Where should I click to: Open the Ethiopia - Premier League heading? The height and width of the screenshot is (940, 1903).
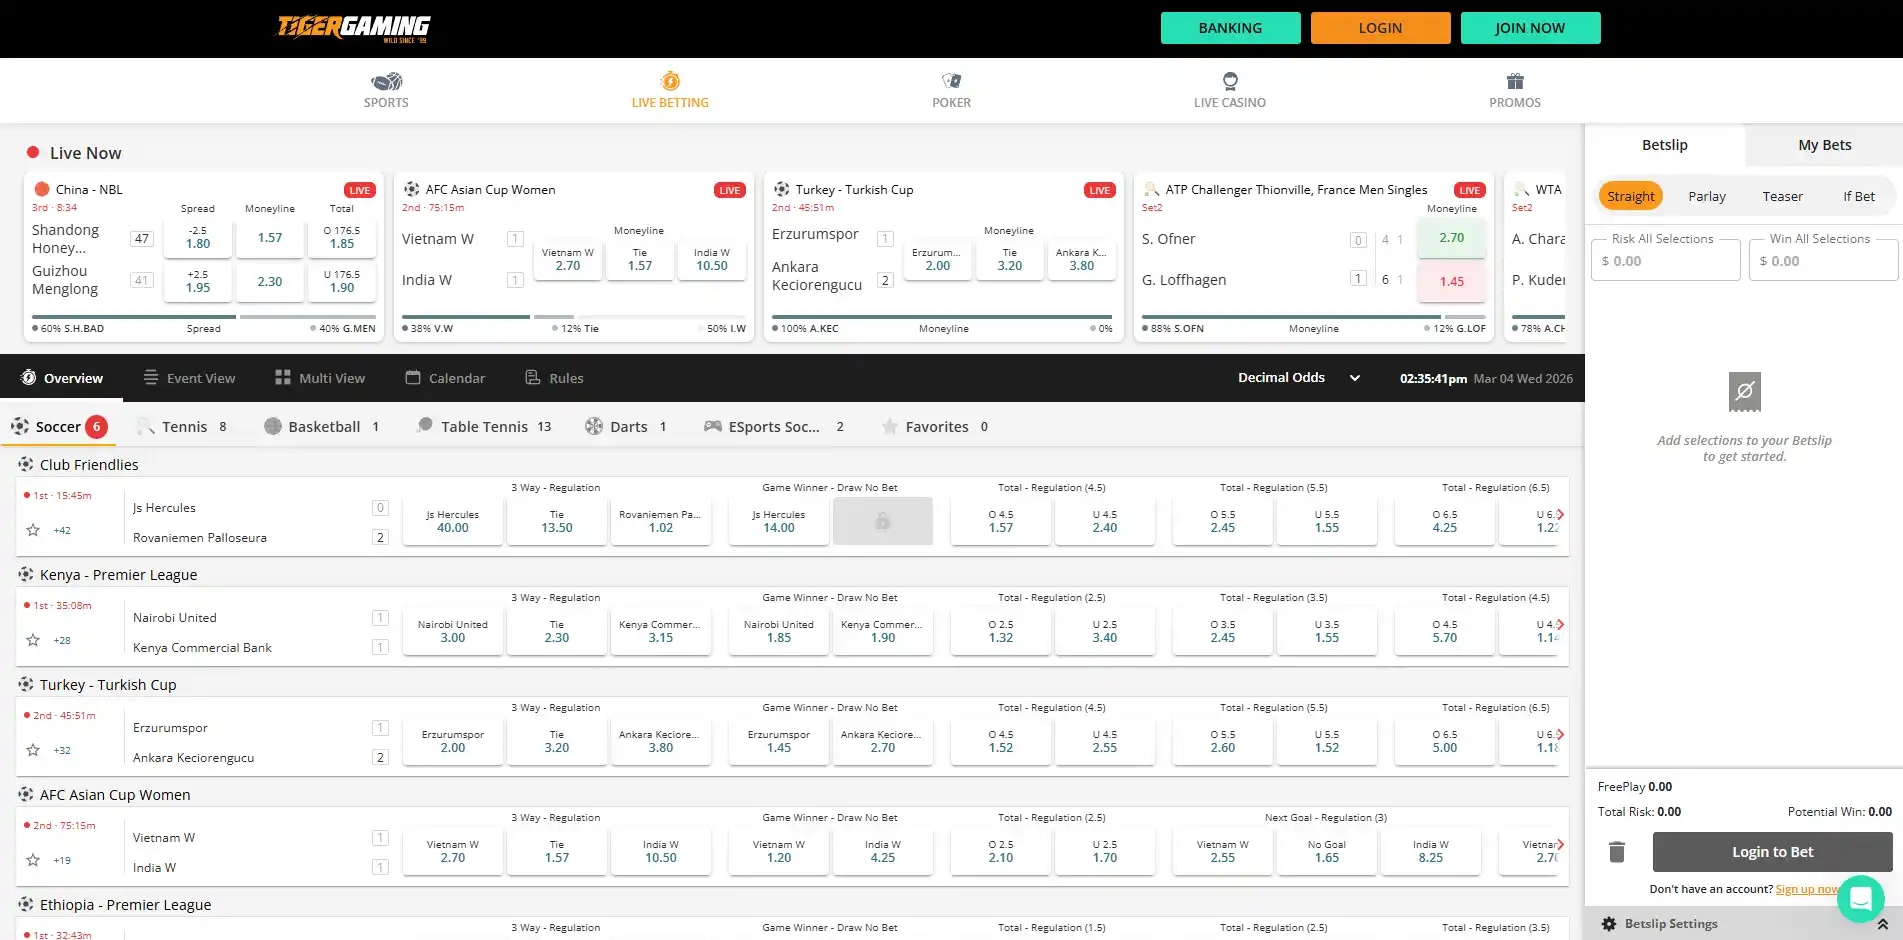(125, 905)
